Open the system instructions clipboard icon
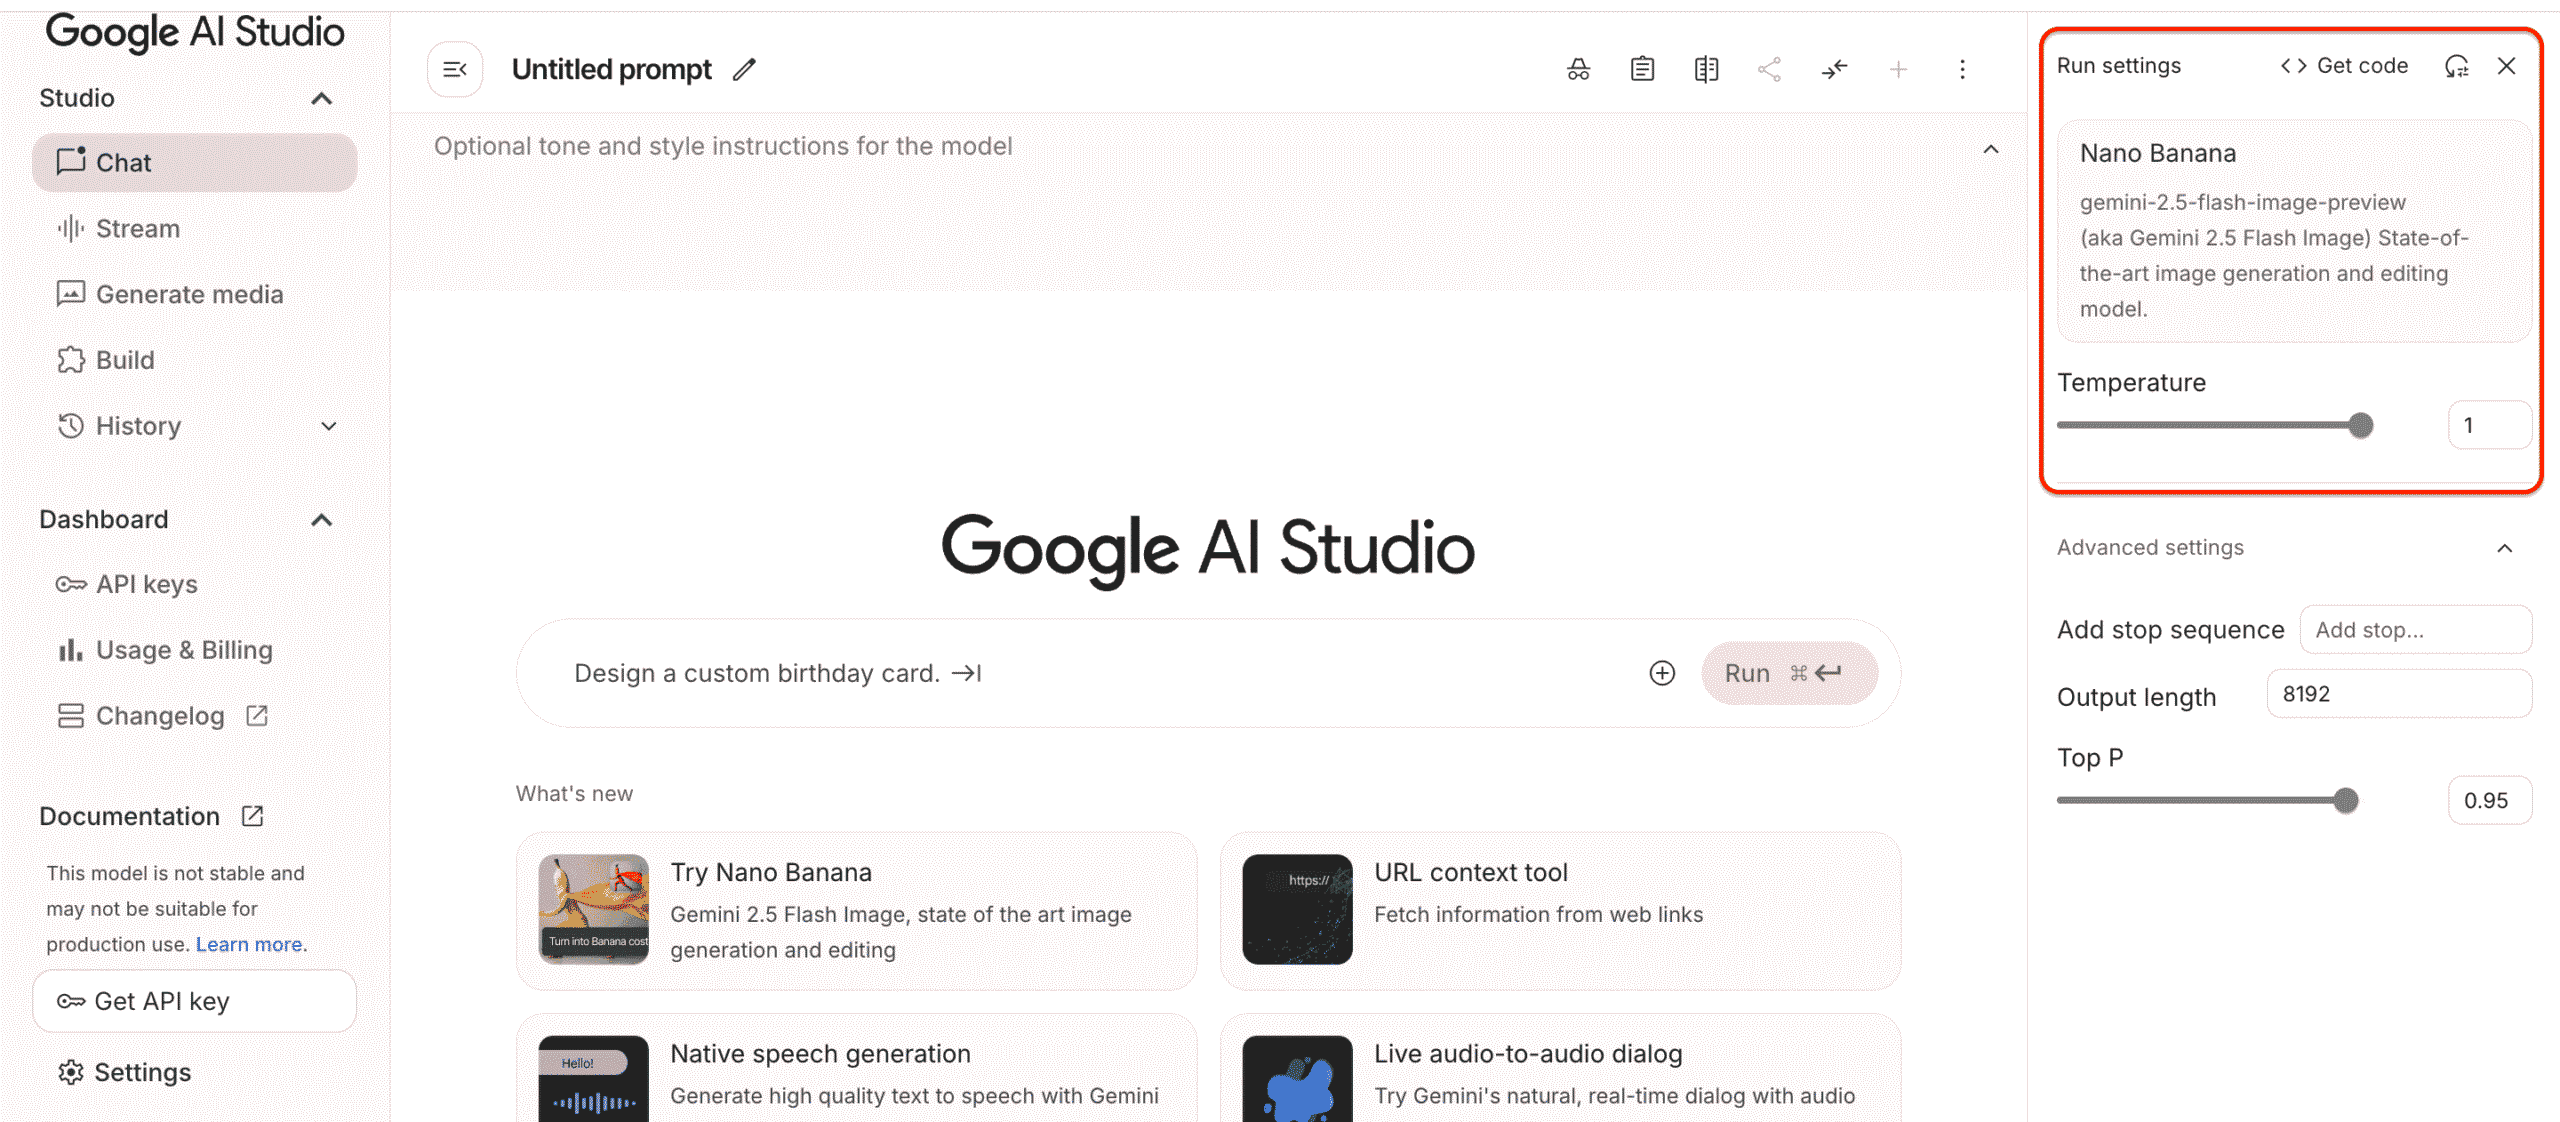2560x1122 pixels. click(x=1642, y=69)
